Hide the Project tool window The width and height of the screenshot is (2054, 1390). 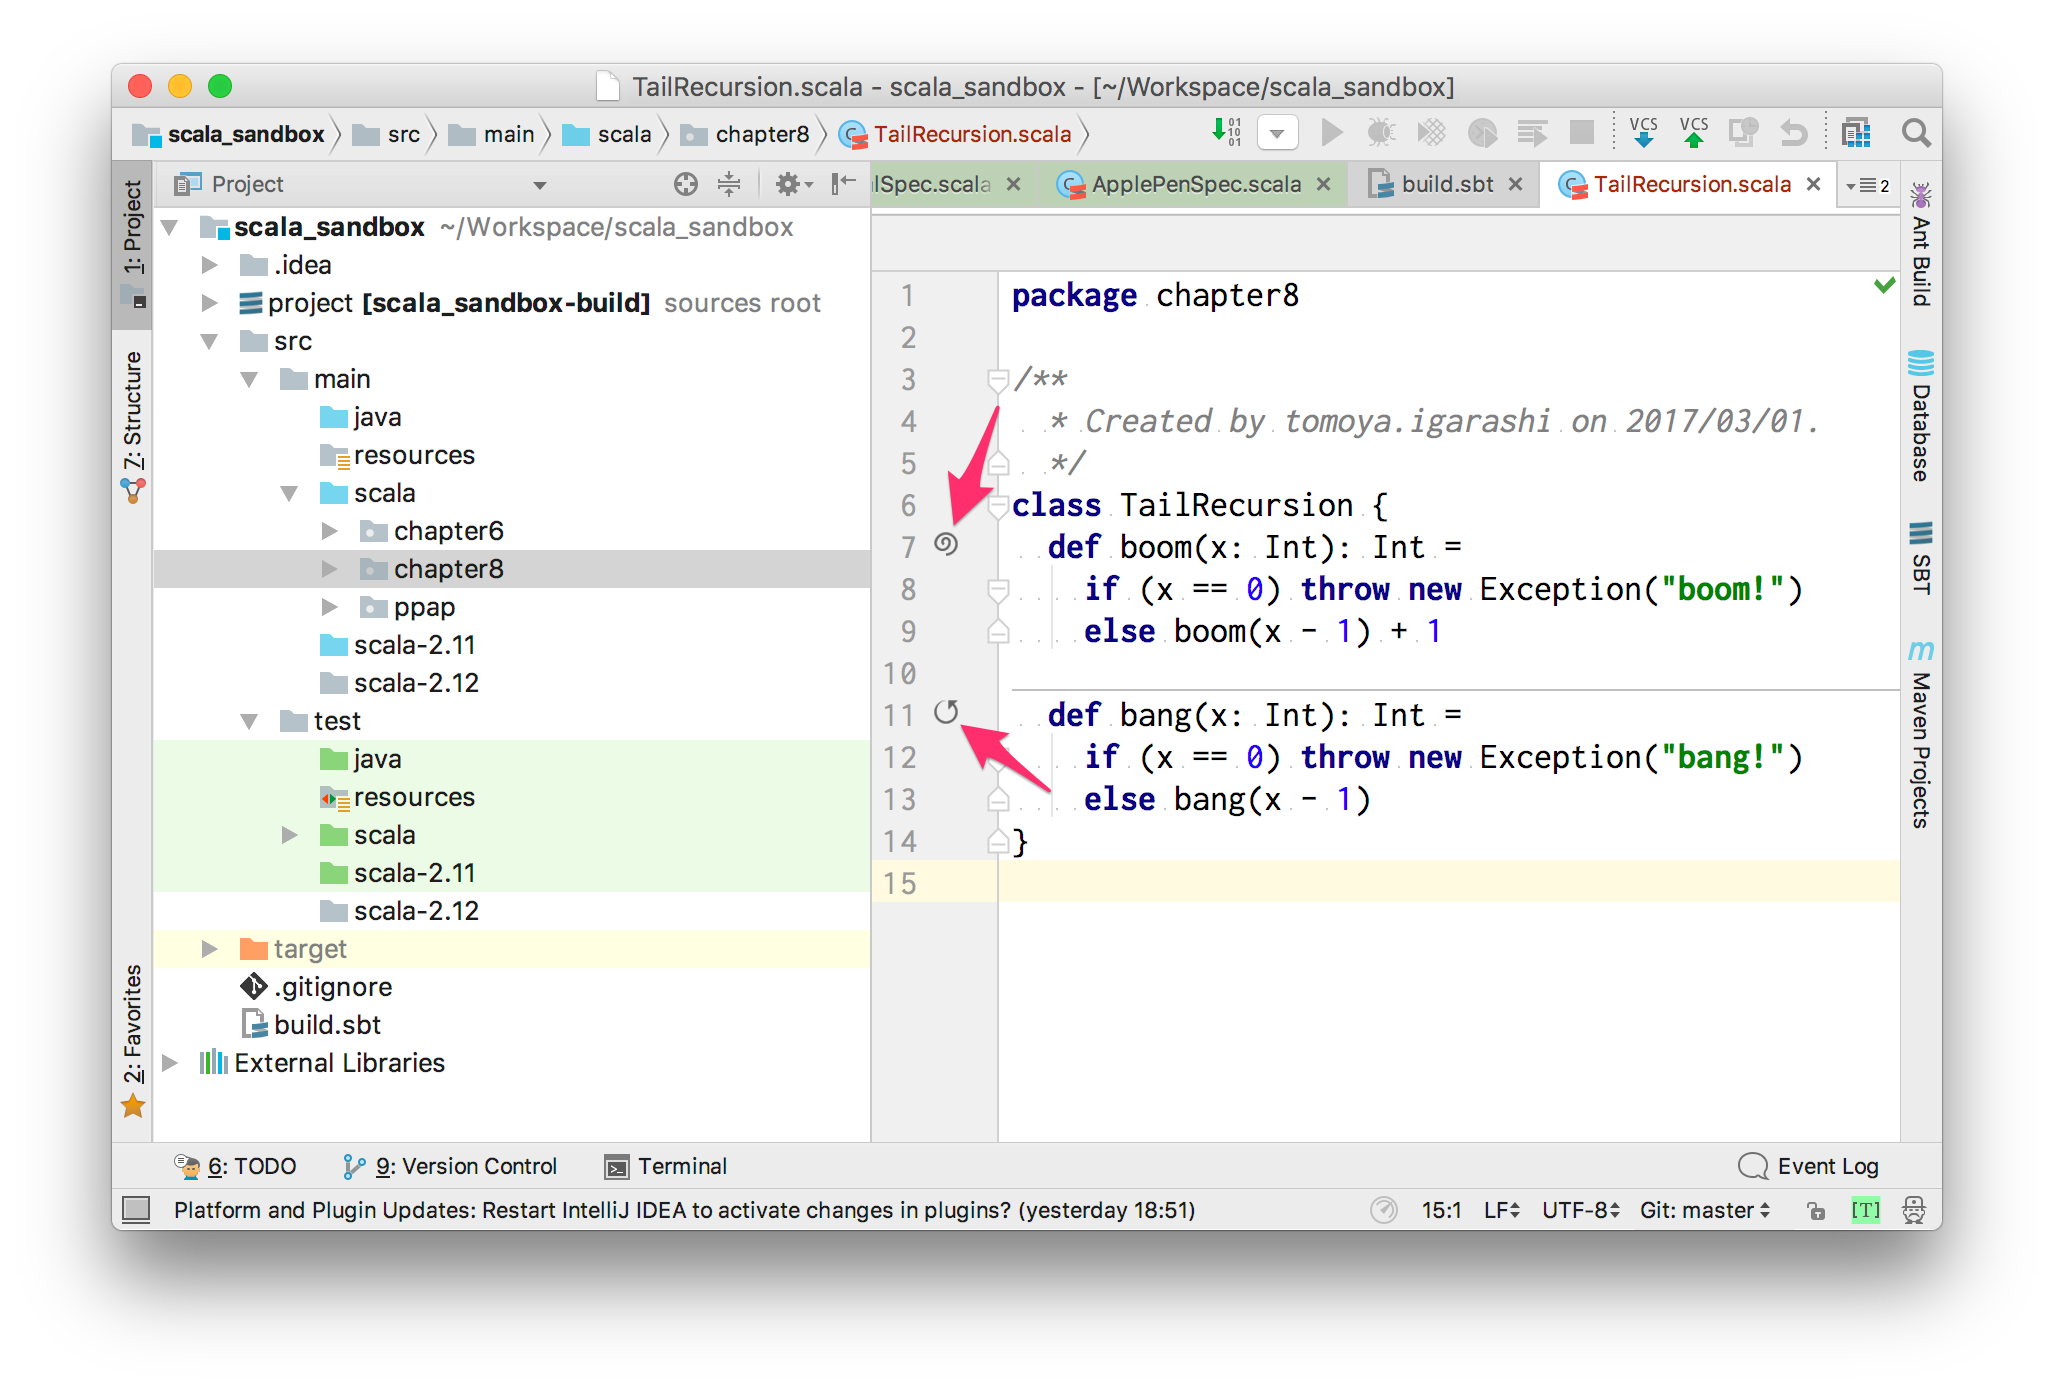click(843, 184)
